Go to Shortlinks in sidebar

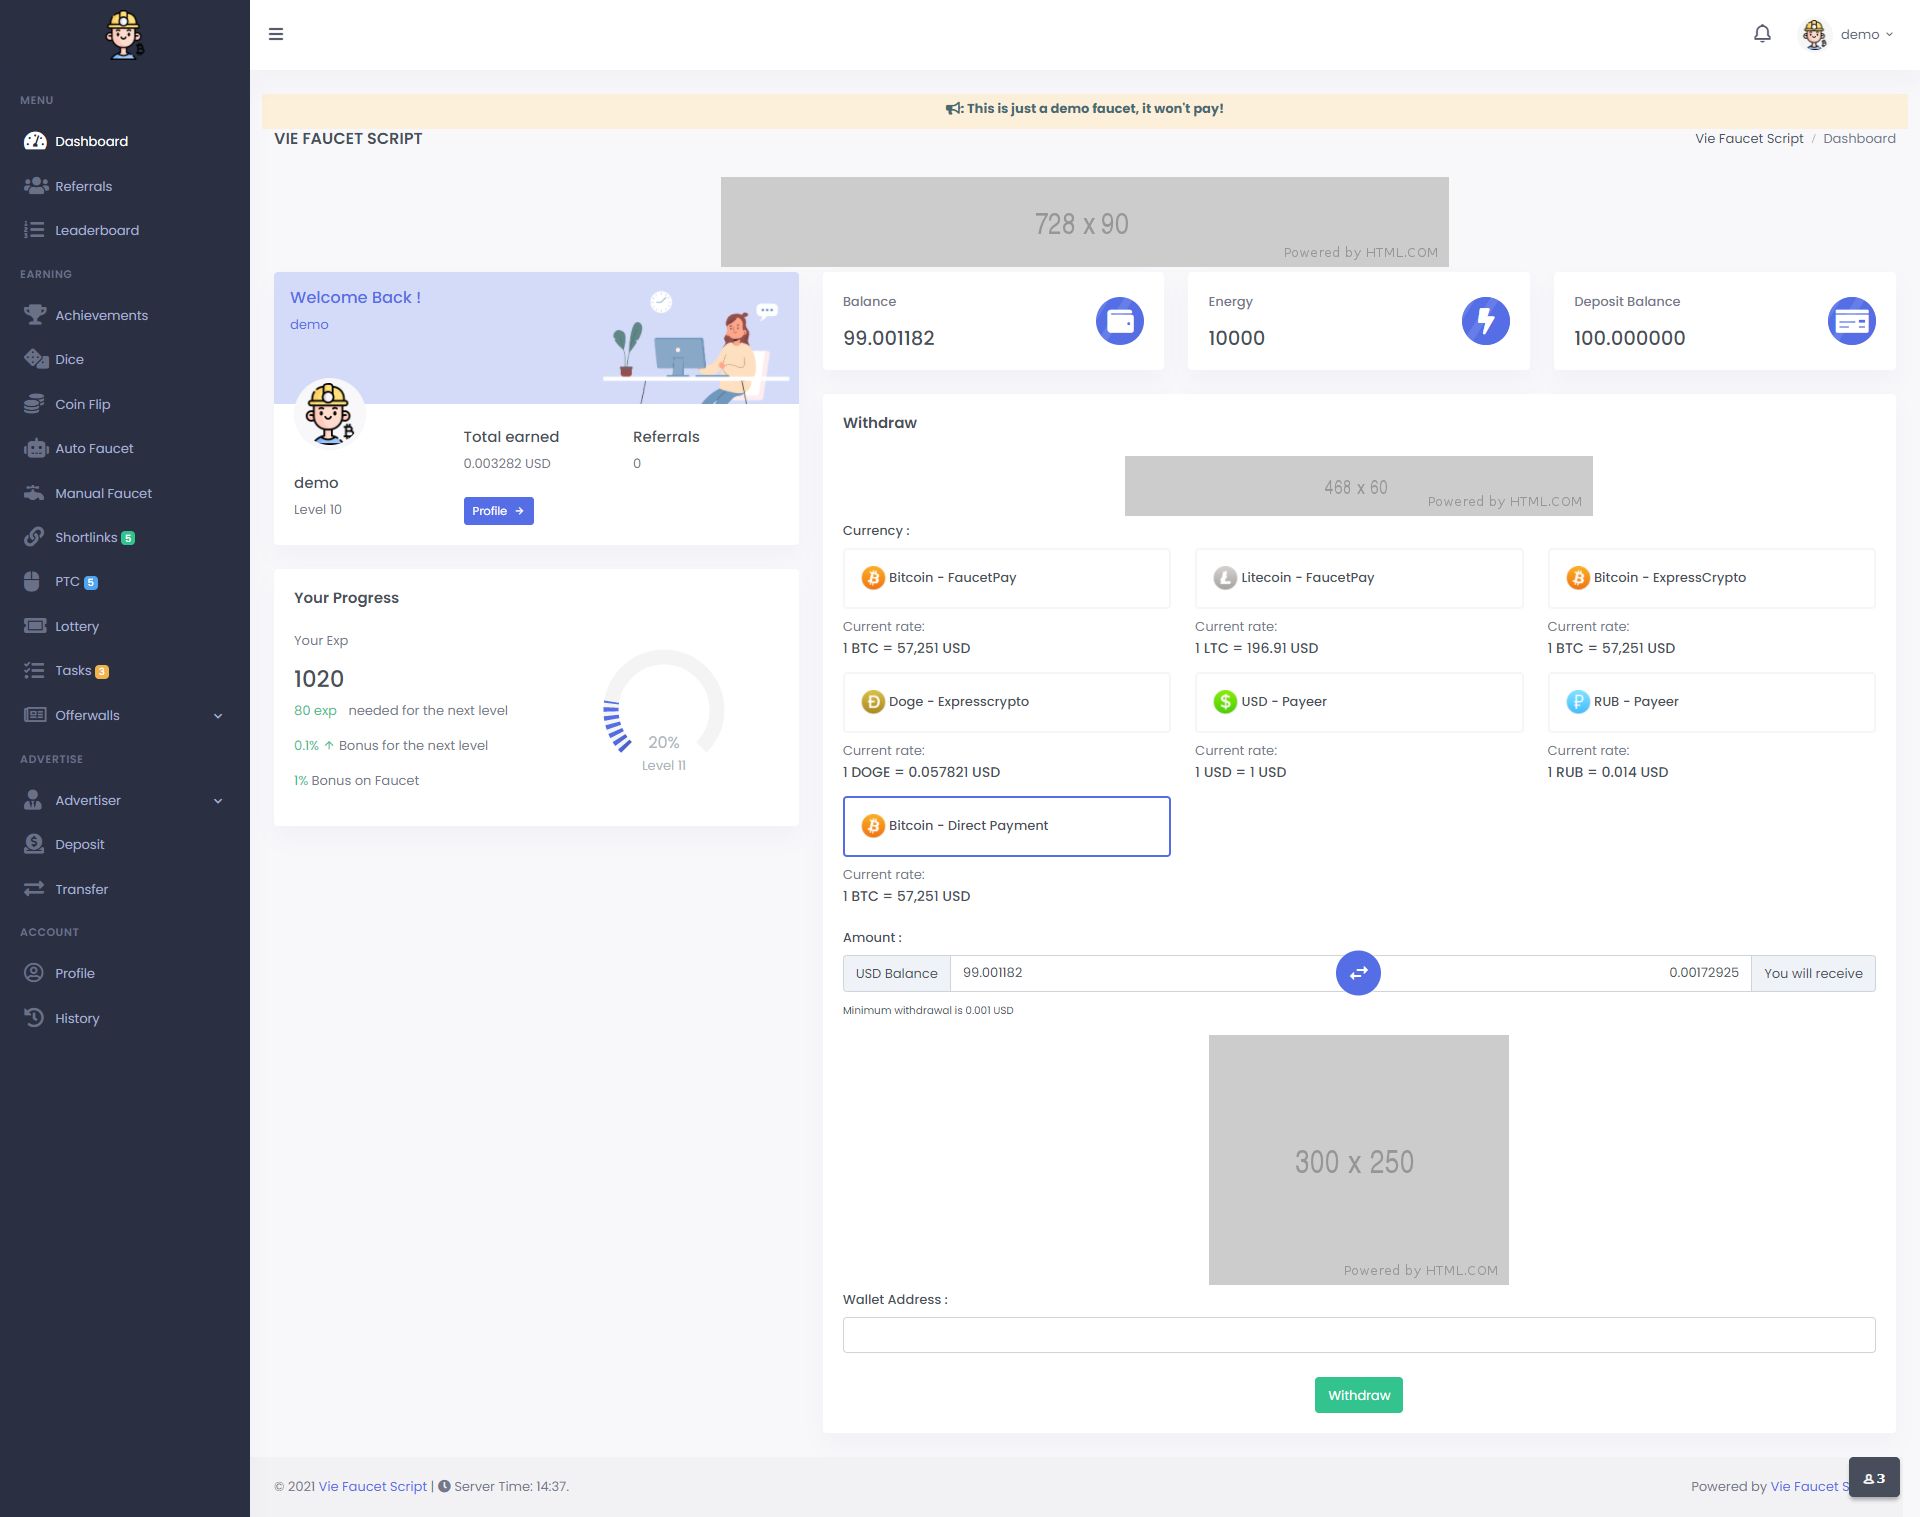point(86,537)
